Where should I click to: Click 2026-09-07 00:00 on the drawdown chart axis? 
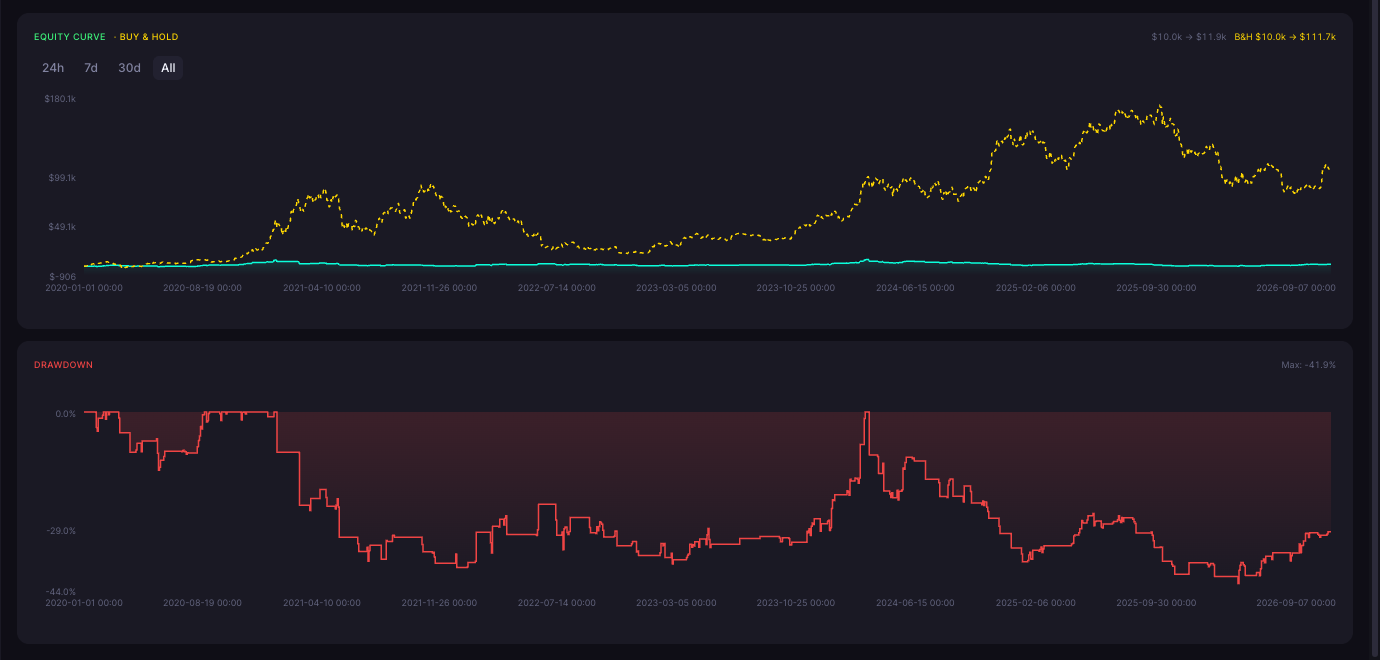point(1296,604)
